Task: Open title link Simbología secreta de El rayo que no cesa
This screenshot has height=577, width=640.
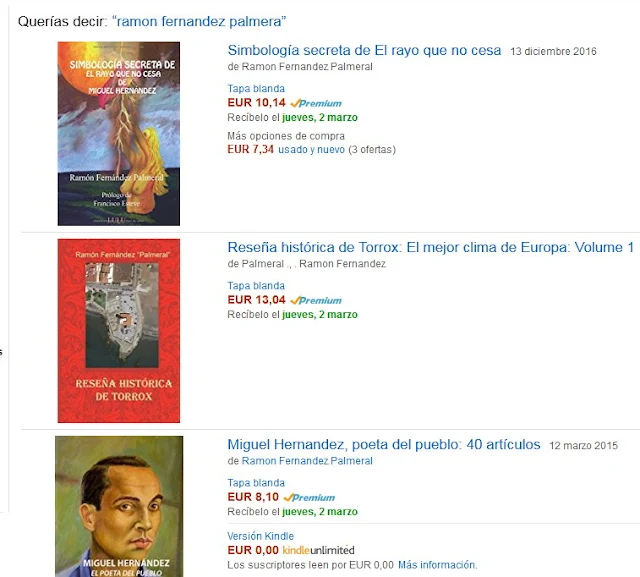Action: 364,50
